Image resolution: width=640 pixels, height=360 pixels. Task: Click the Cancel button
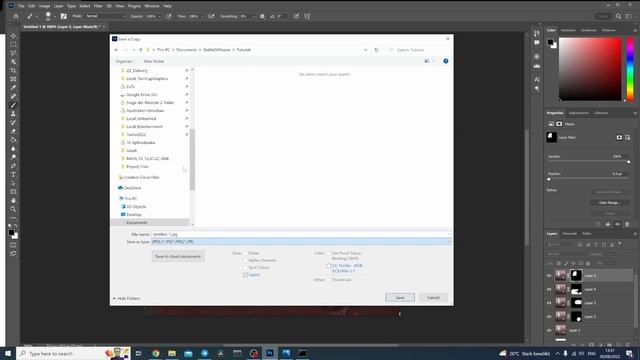433,298
